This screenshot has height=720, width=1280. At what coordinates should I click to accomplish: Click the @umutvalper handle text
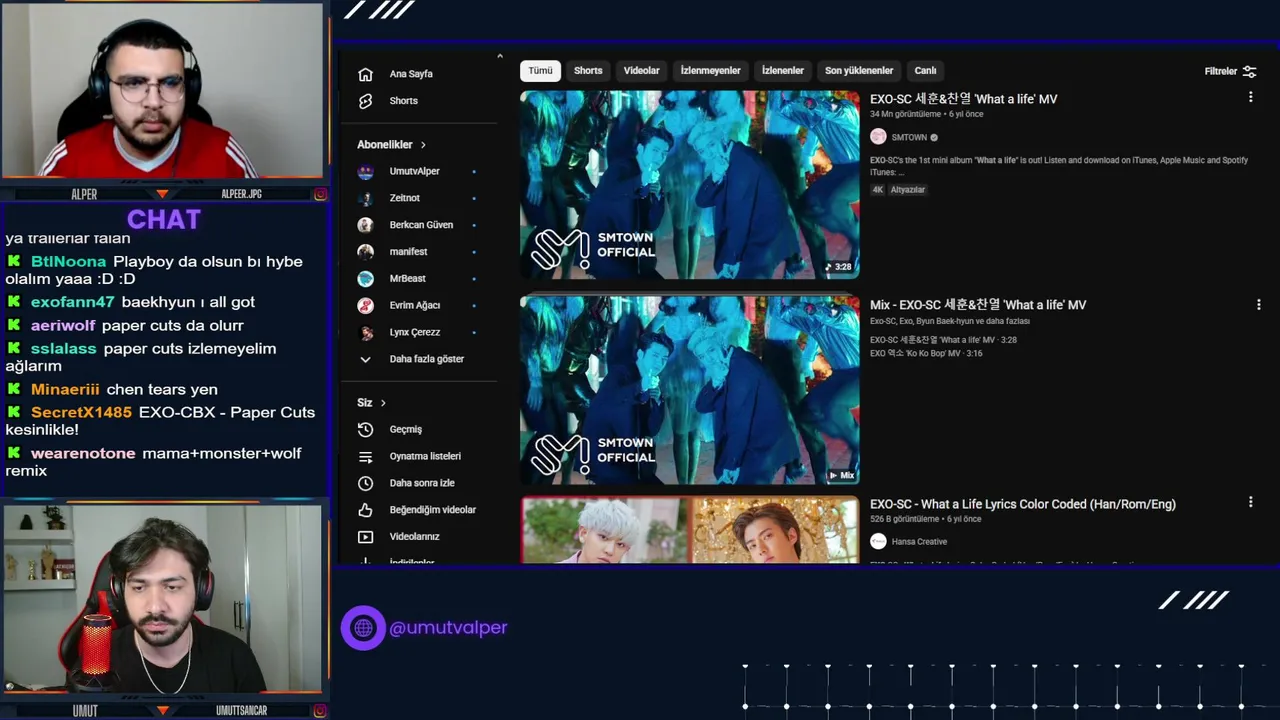[448, 628]
